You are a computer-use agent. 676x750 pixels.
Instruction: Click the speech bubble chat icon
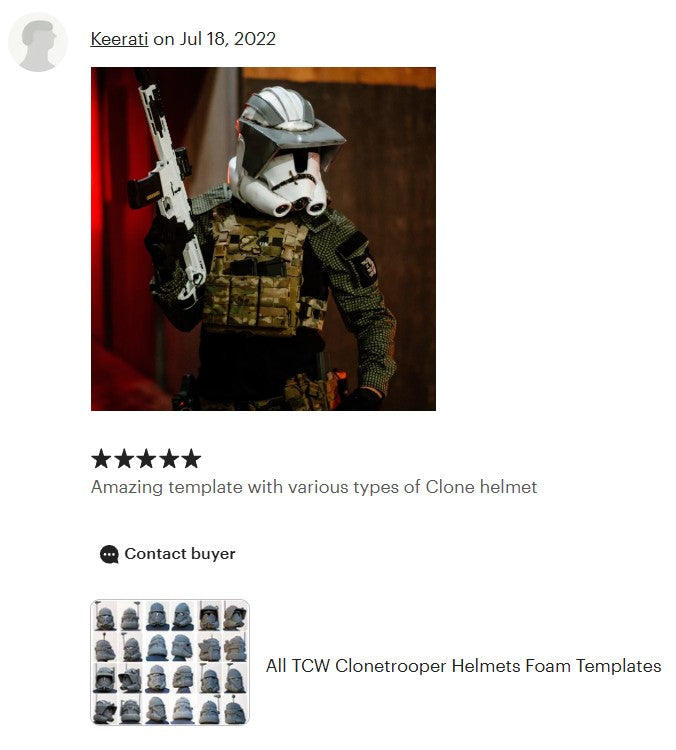(x=109, y=554)
